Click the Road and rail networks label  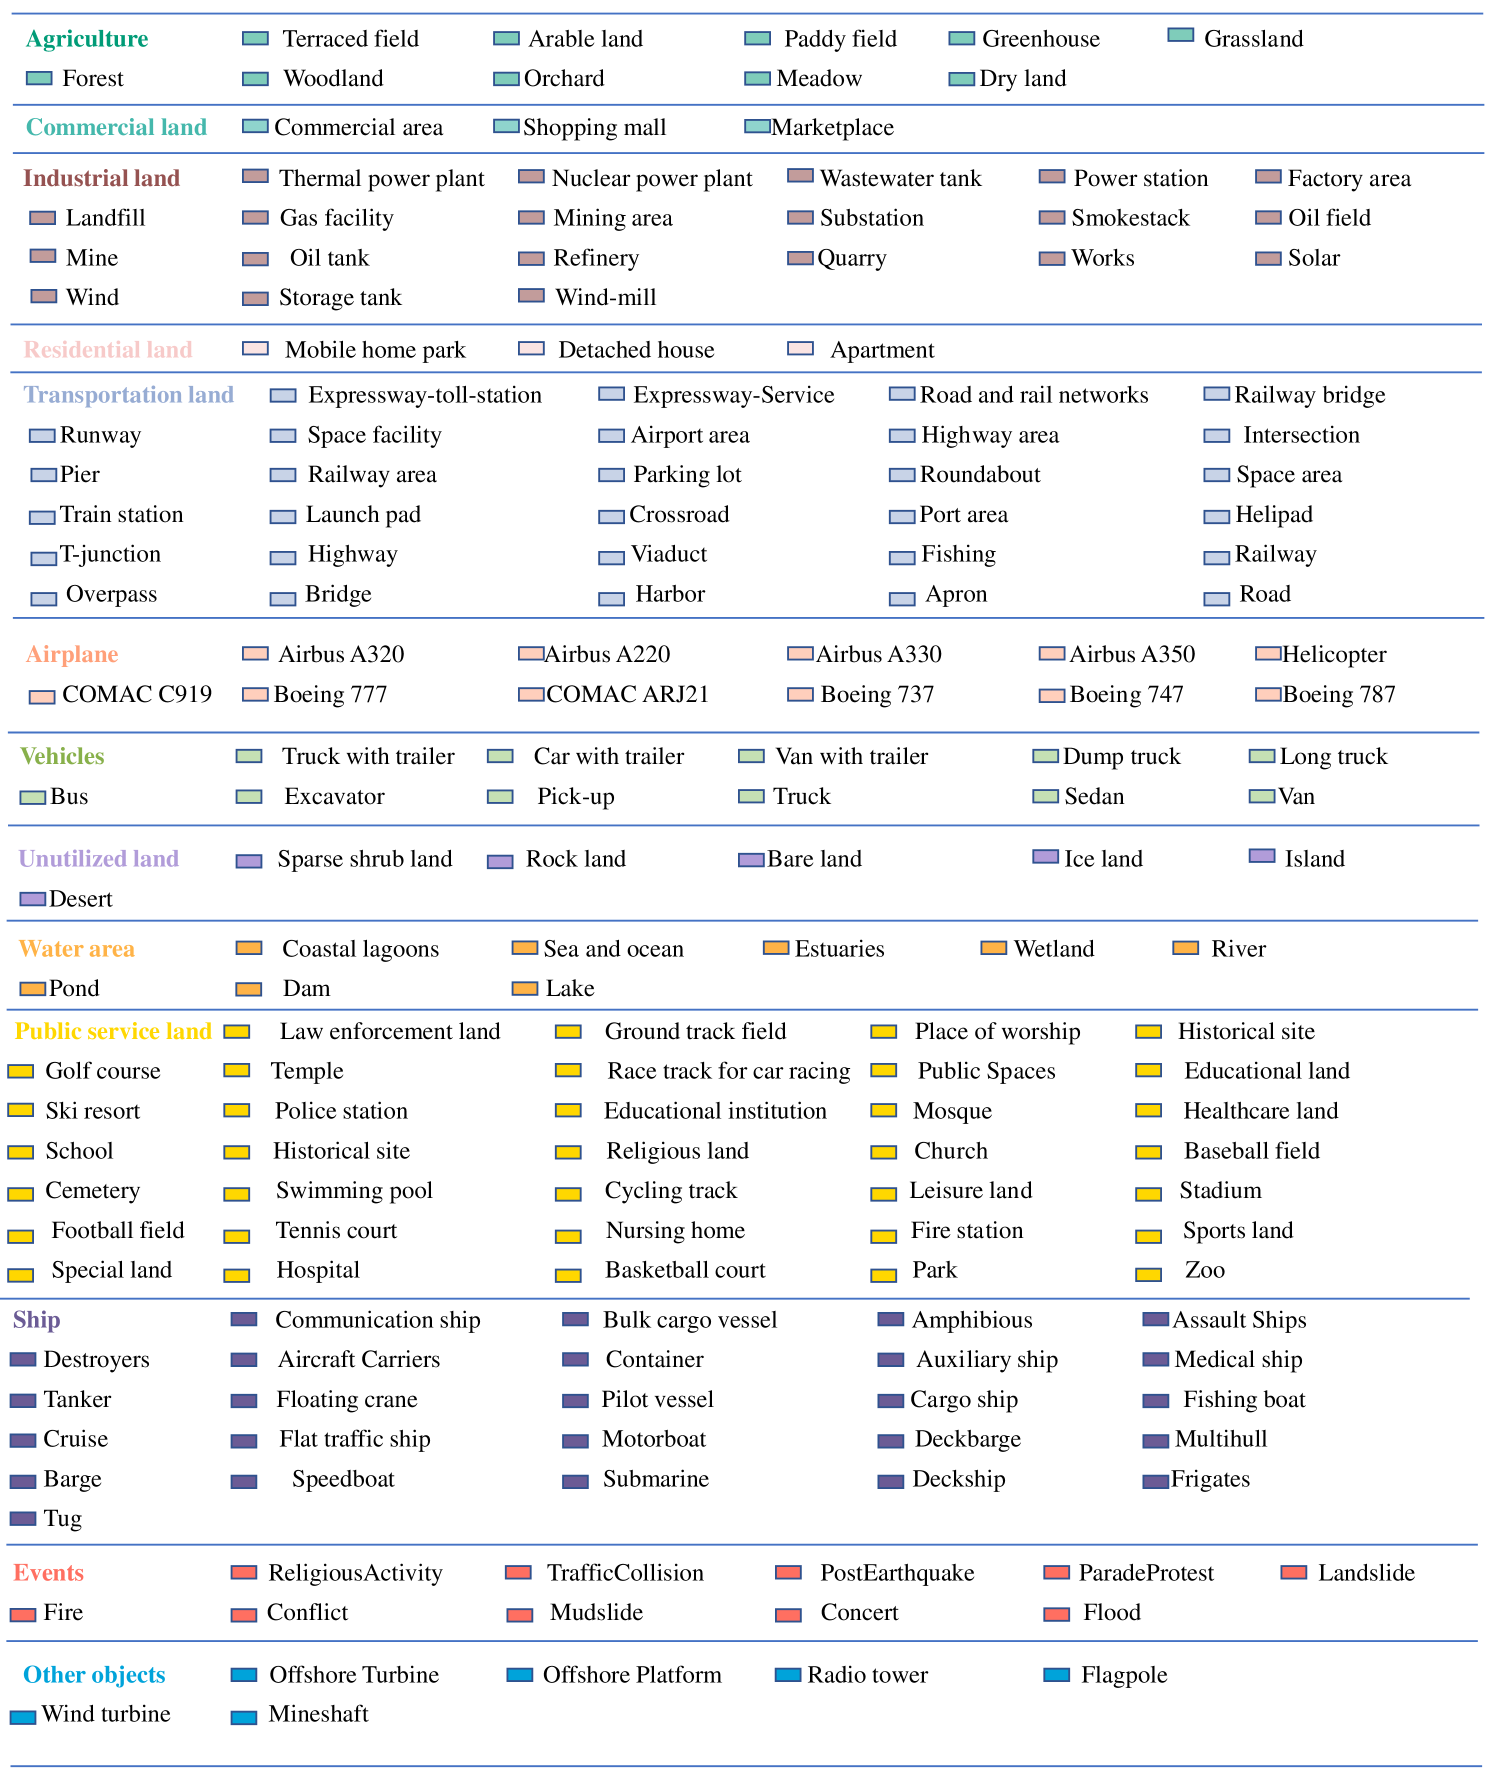pos(1034,395)
